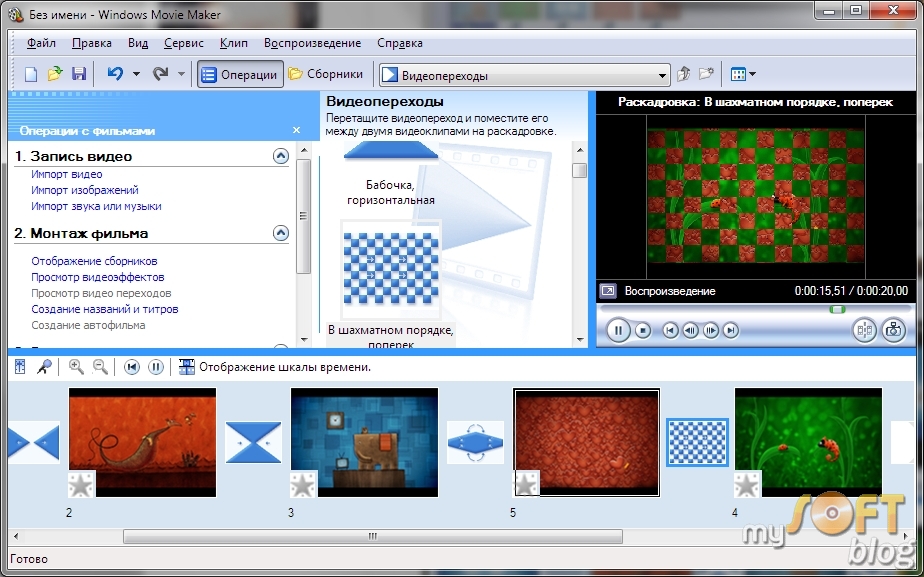Screen dimensions: 924x577
Task: Open the Сервис menu
Action: pyautogui.click(x=184, y=43)
